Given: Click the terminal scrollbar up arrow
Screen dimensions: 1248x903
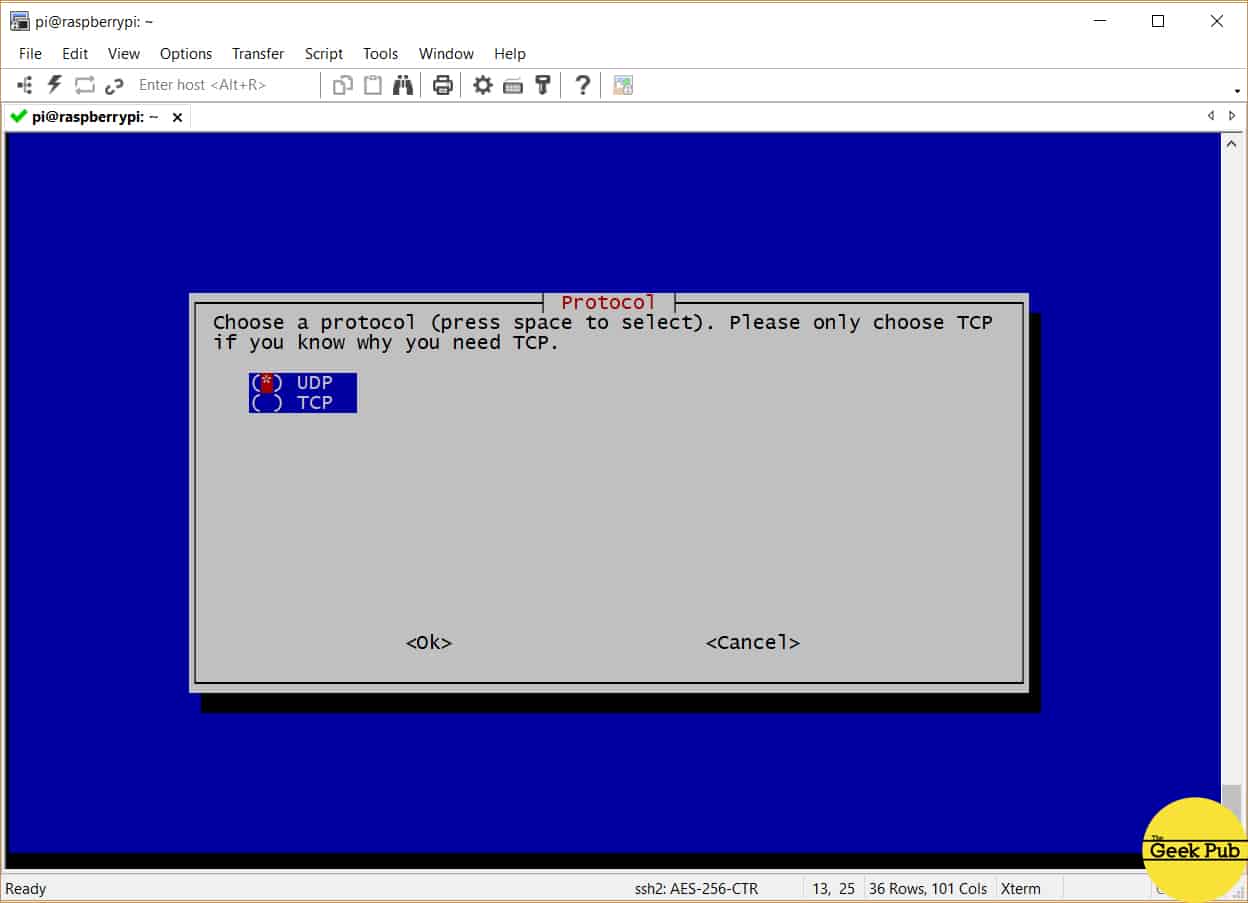Looking at the screenshot, I should pyautogui.click(x=1231, y=144).
